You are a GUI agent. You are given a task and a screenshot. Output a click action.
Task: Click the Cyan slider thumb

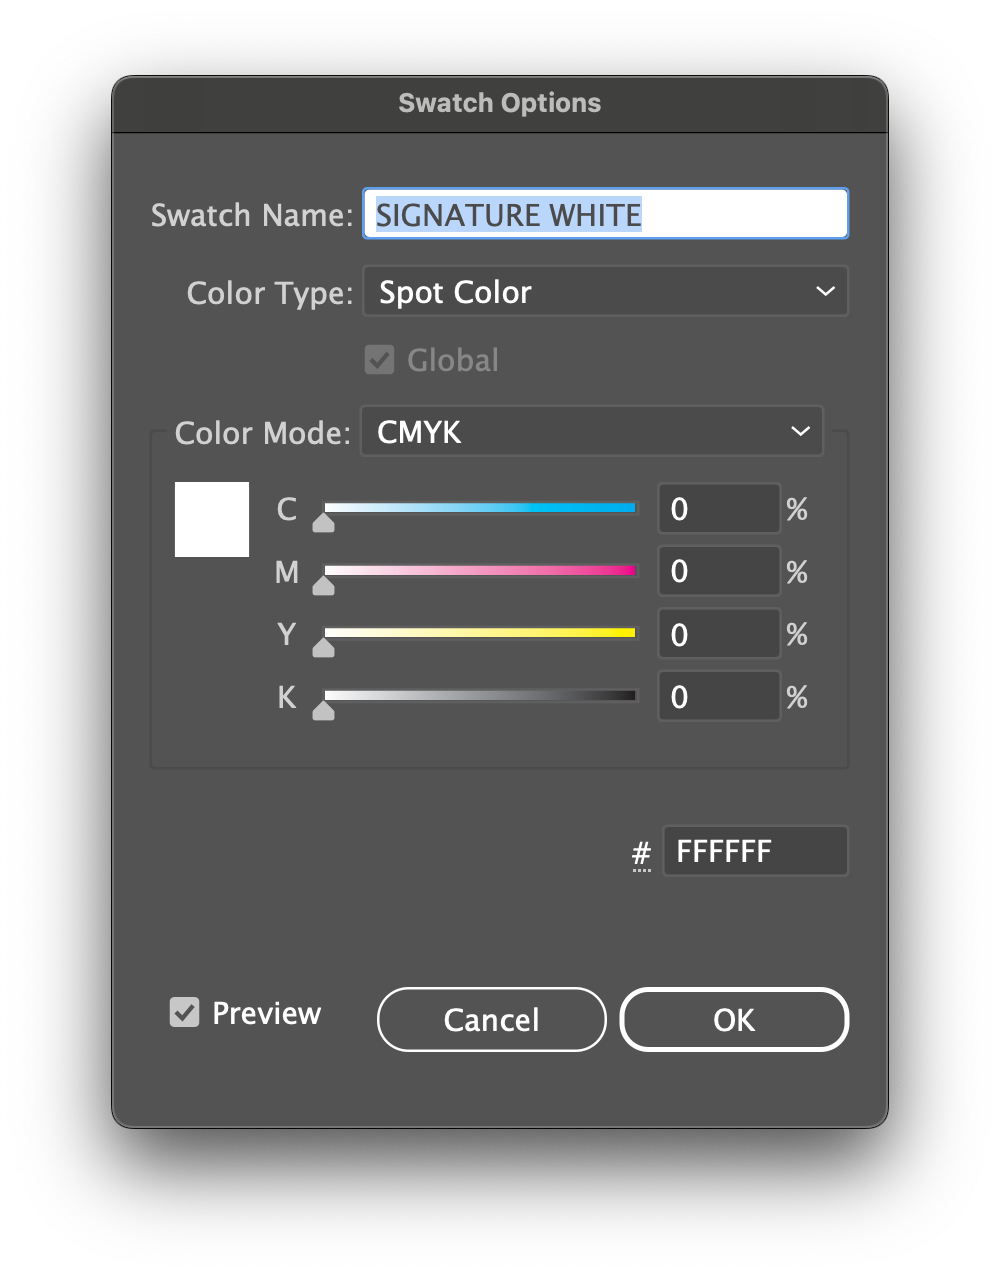[323, 523]
